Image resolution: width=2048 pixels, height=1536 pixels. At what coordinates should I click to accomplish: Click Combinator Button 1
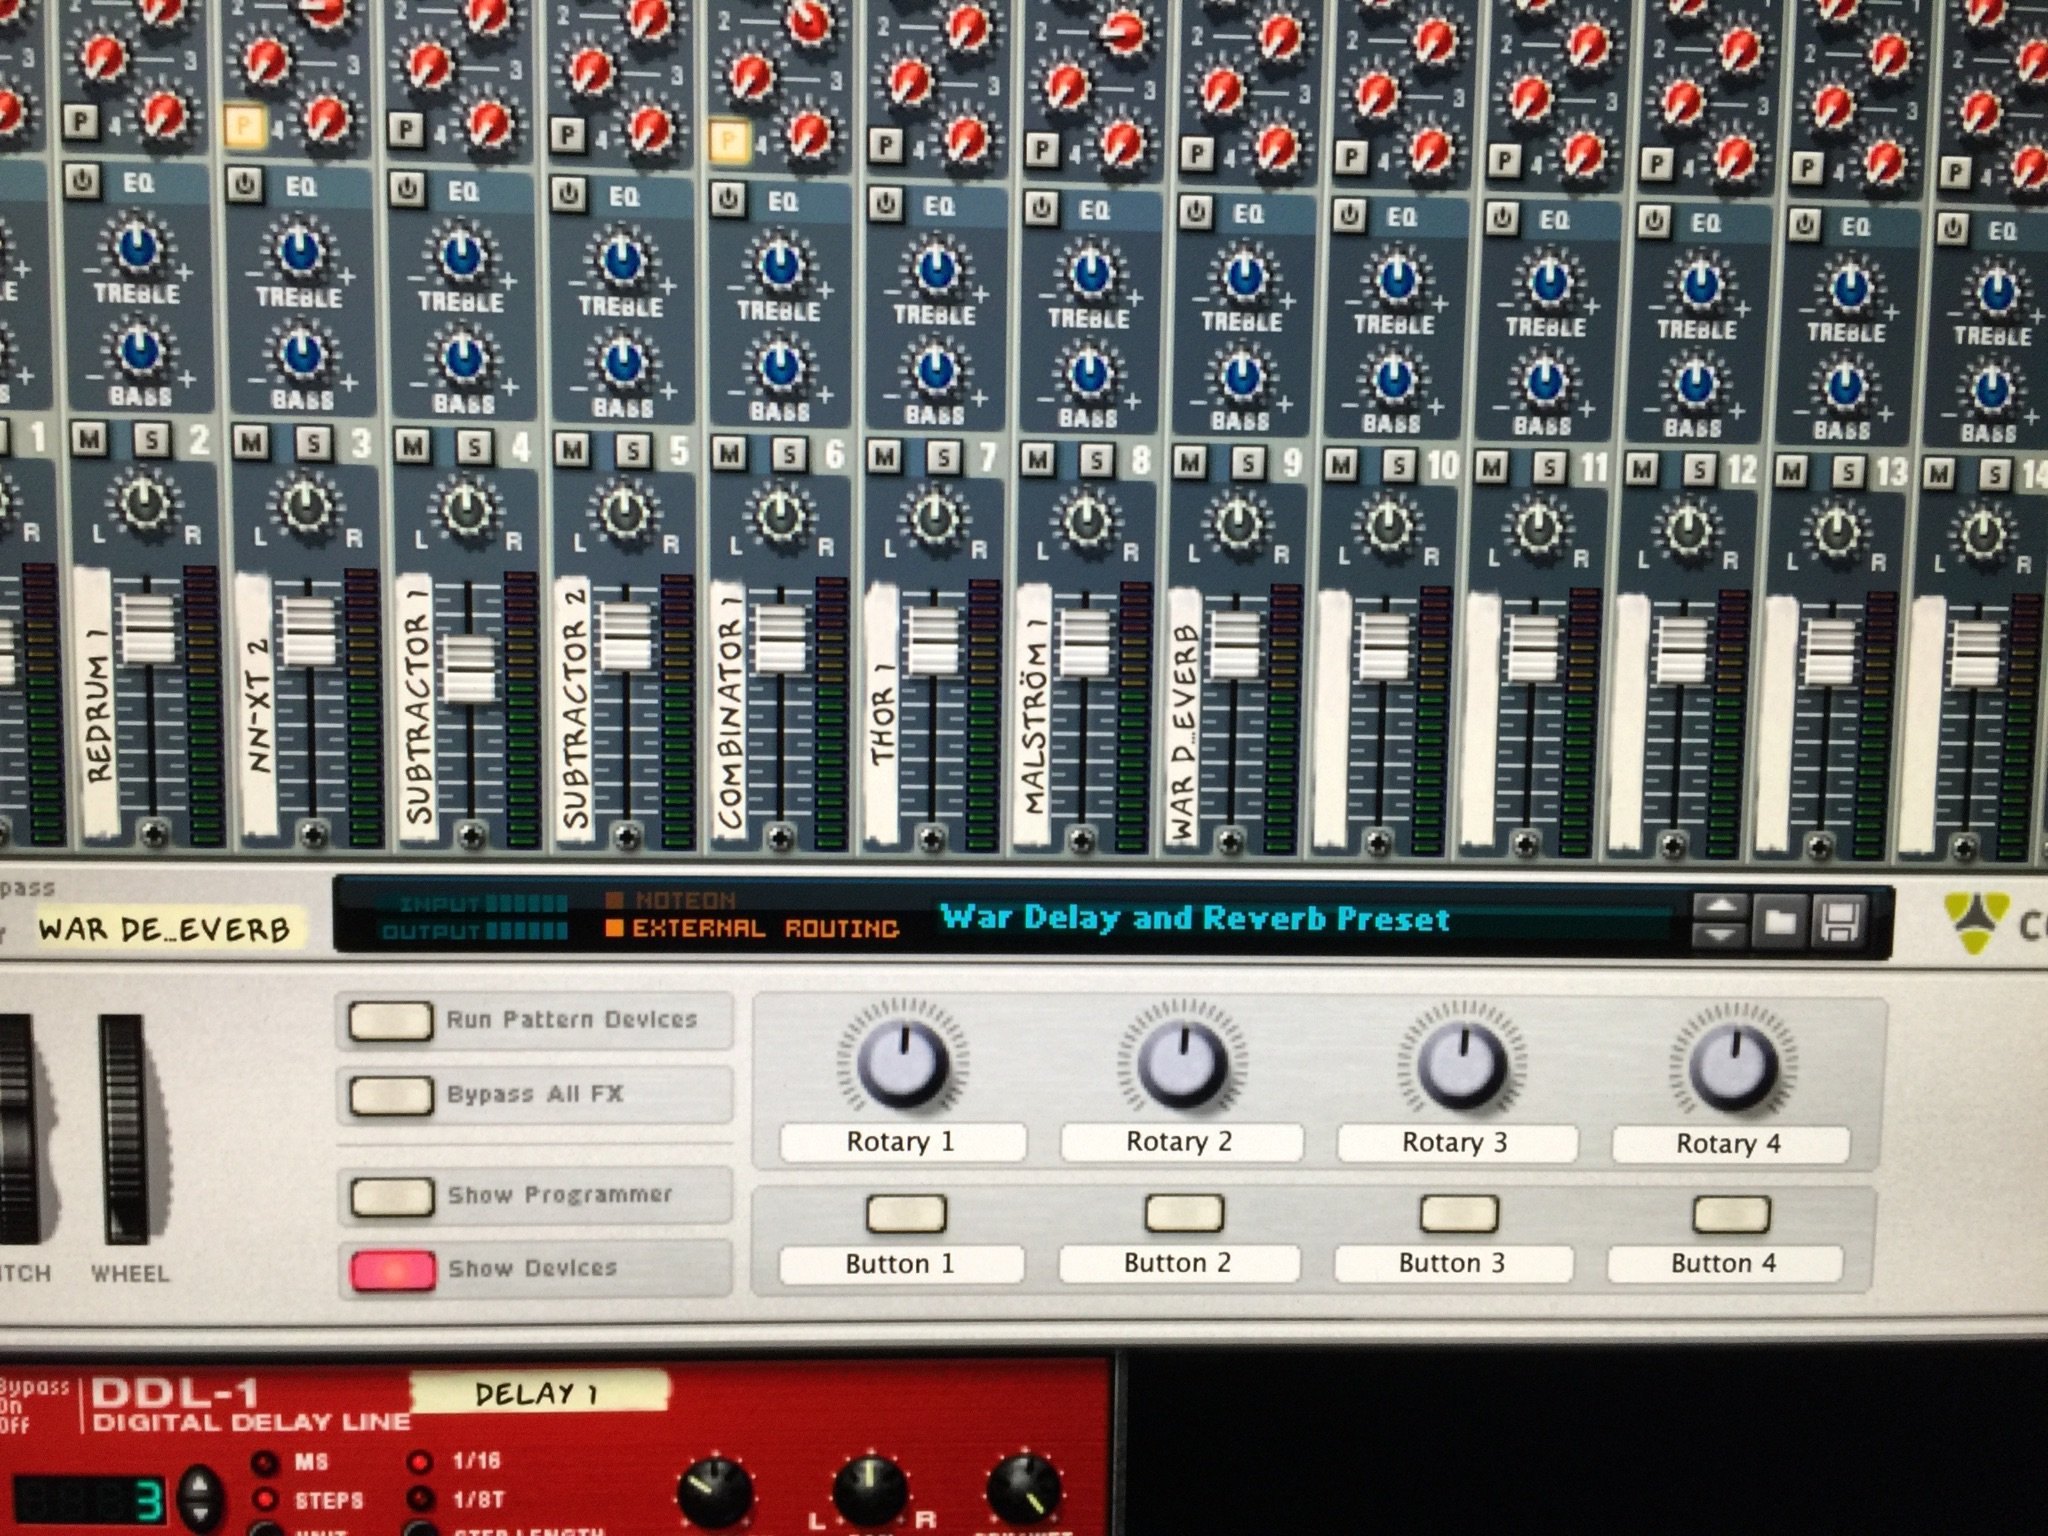pyautogui.click(x=905, y=1213)
